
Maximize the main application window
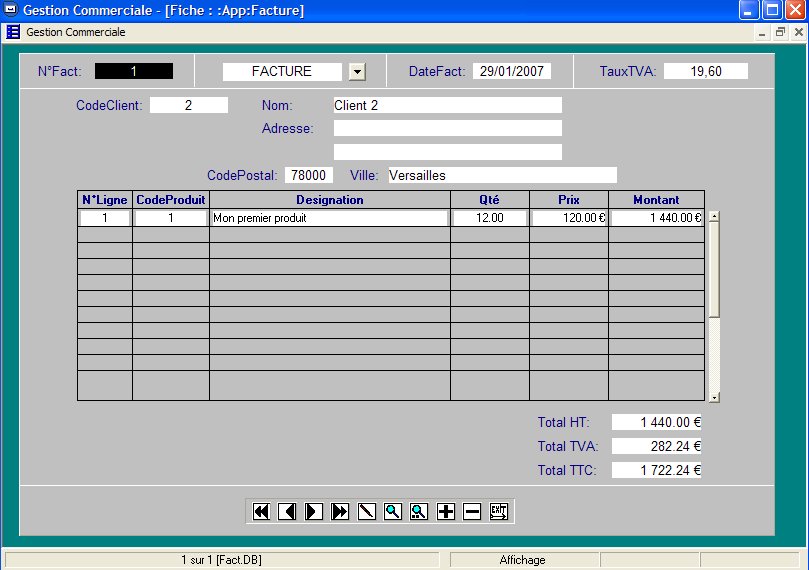772,10
